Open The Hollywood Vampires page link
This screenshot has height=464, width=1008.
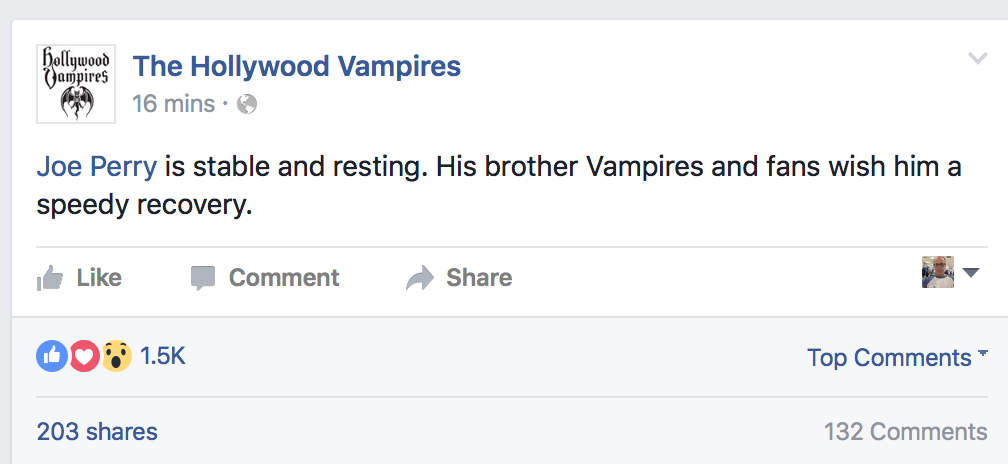[x=297, y=66]
